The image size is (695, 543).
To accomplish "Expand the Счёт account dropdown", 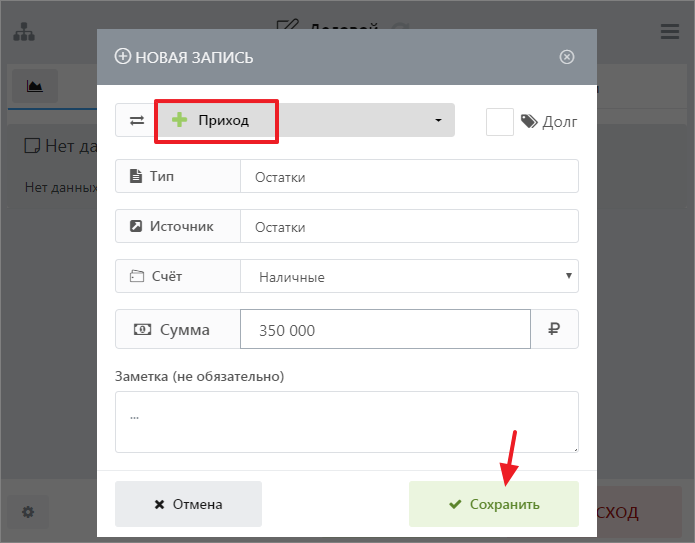I will 409,277.
